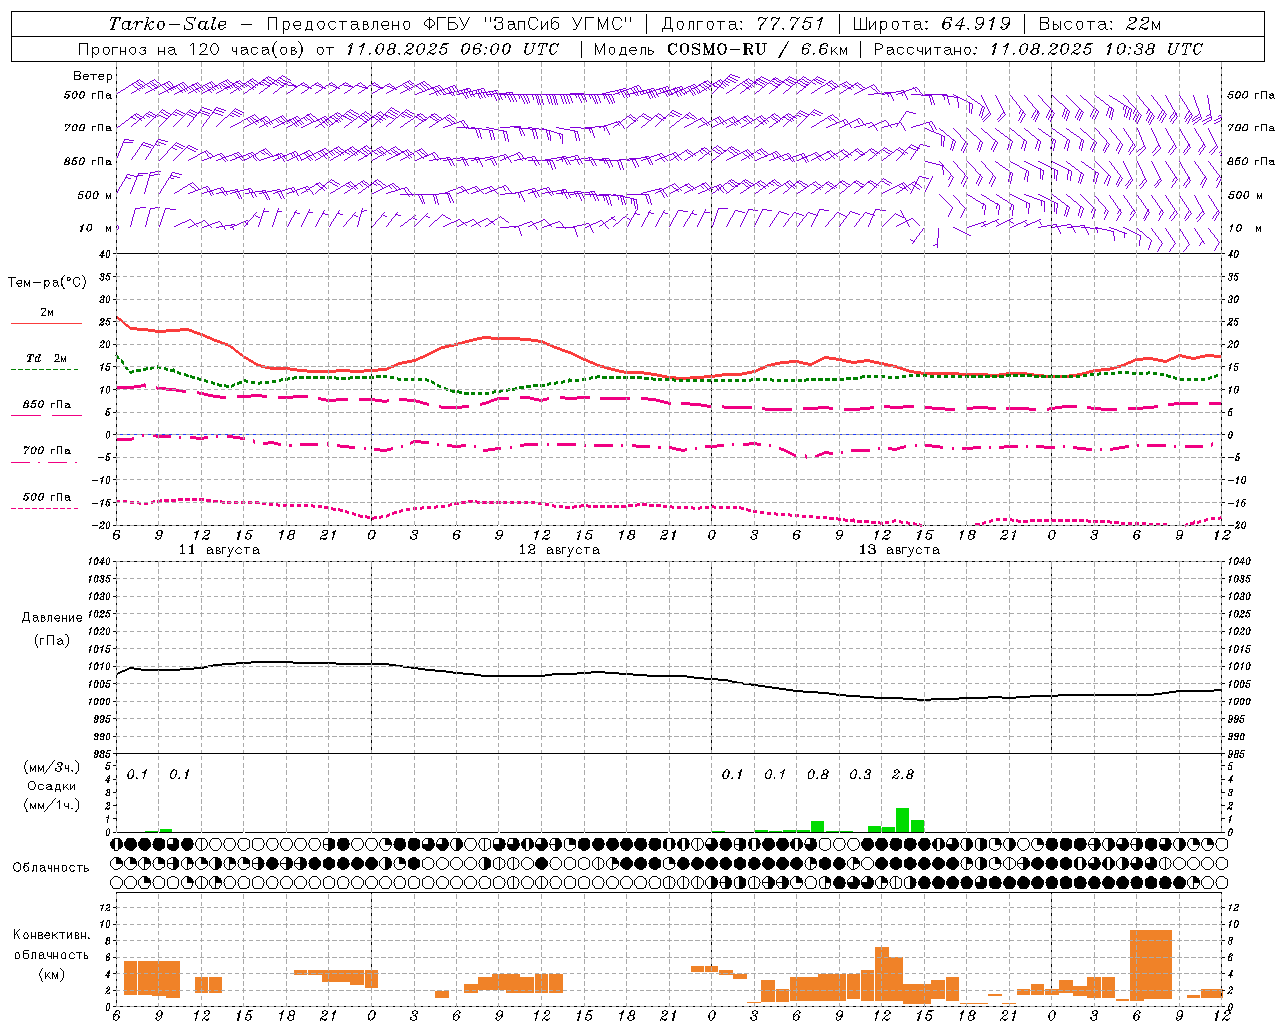Image resolution: width=1280 pixels, height=1024 pixels.
Task: Click temperature legend entry "500 гПа"
Action: point(46,497)
